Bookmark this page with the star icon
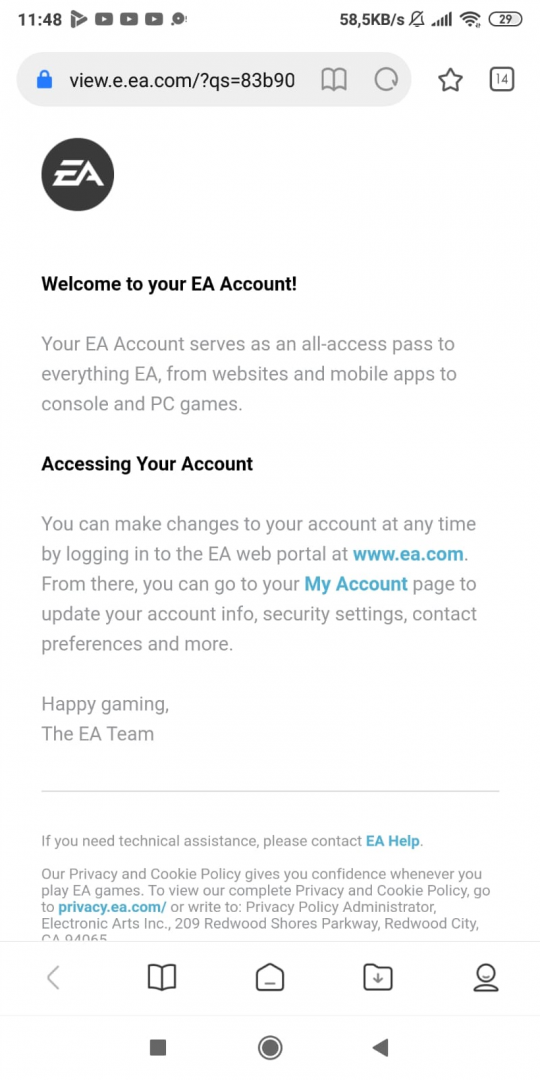 (x=450, y=81)
